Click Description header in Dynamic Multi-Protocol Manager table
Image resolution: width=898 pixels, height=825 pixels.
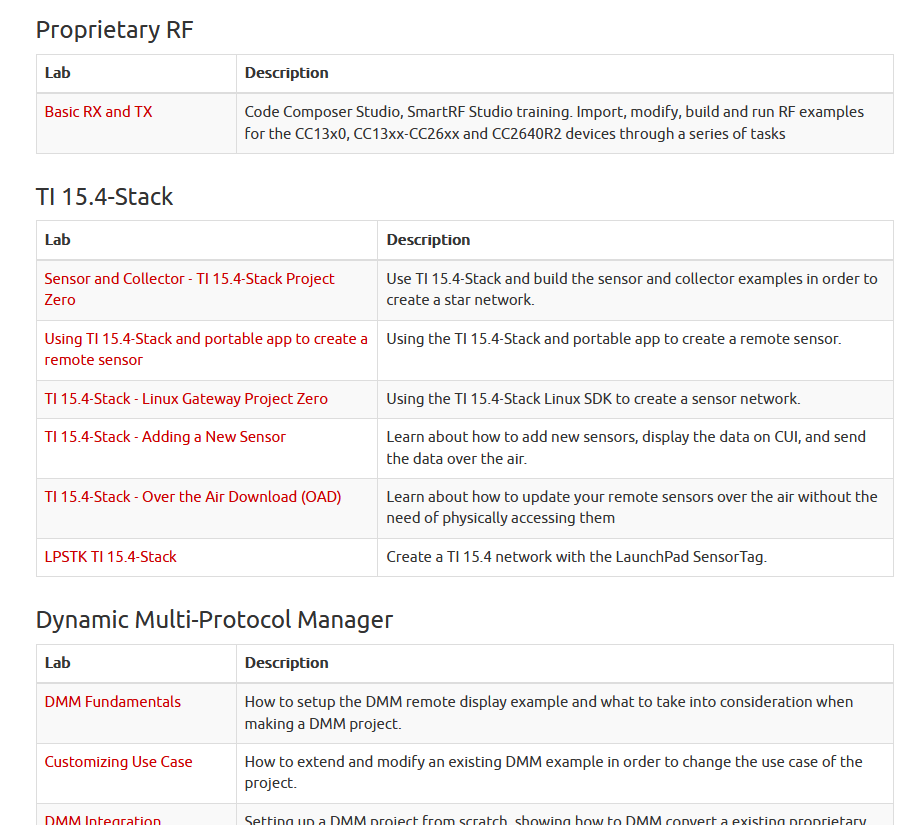pos(286,663)
